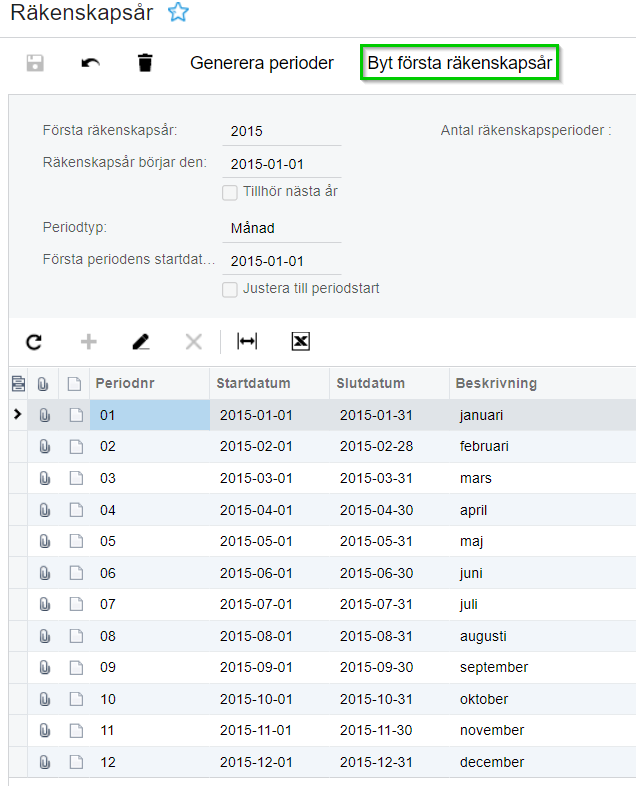Click end date 2015-07-31

(x=389, y=604)
